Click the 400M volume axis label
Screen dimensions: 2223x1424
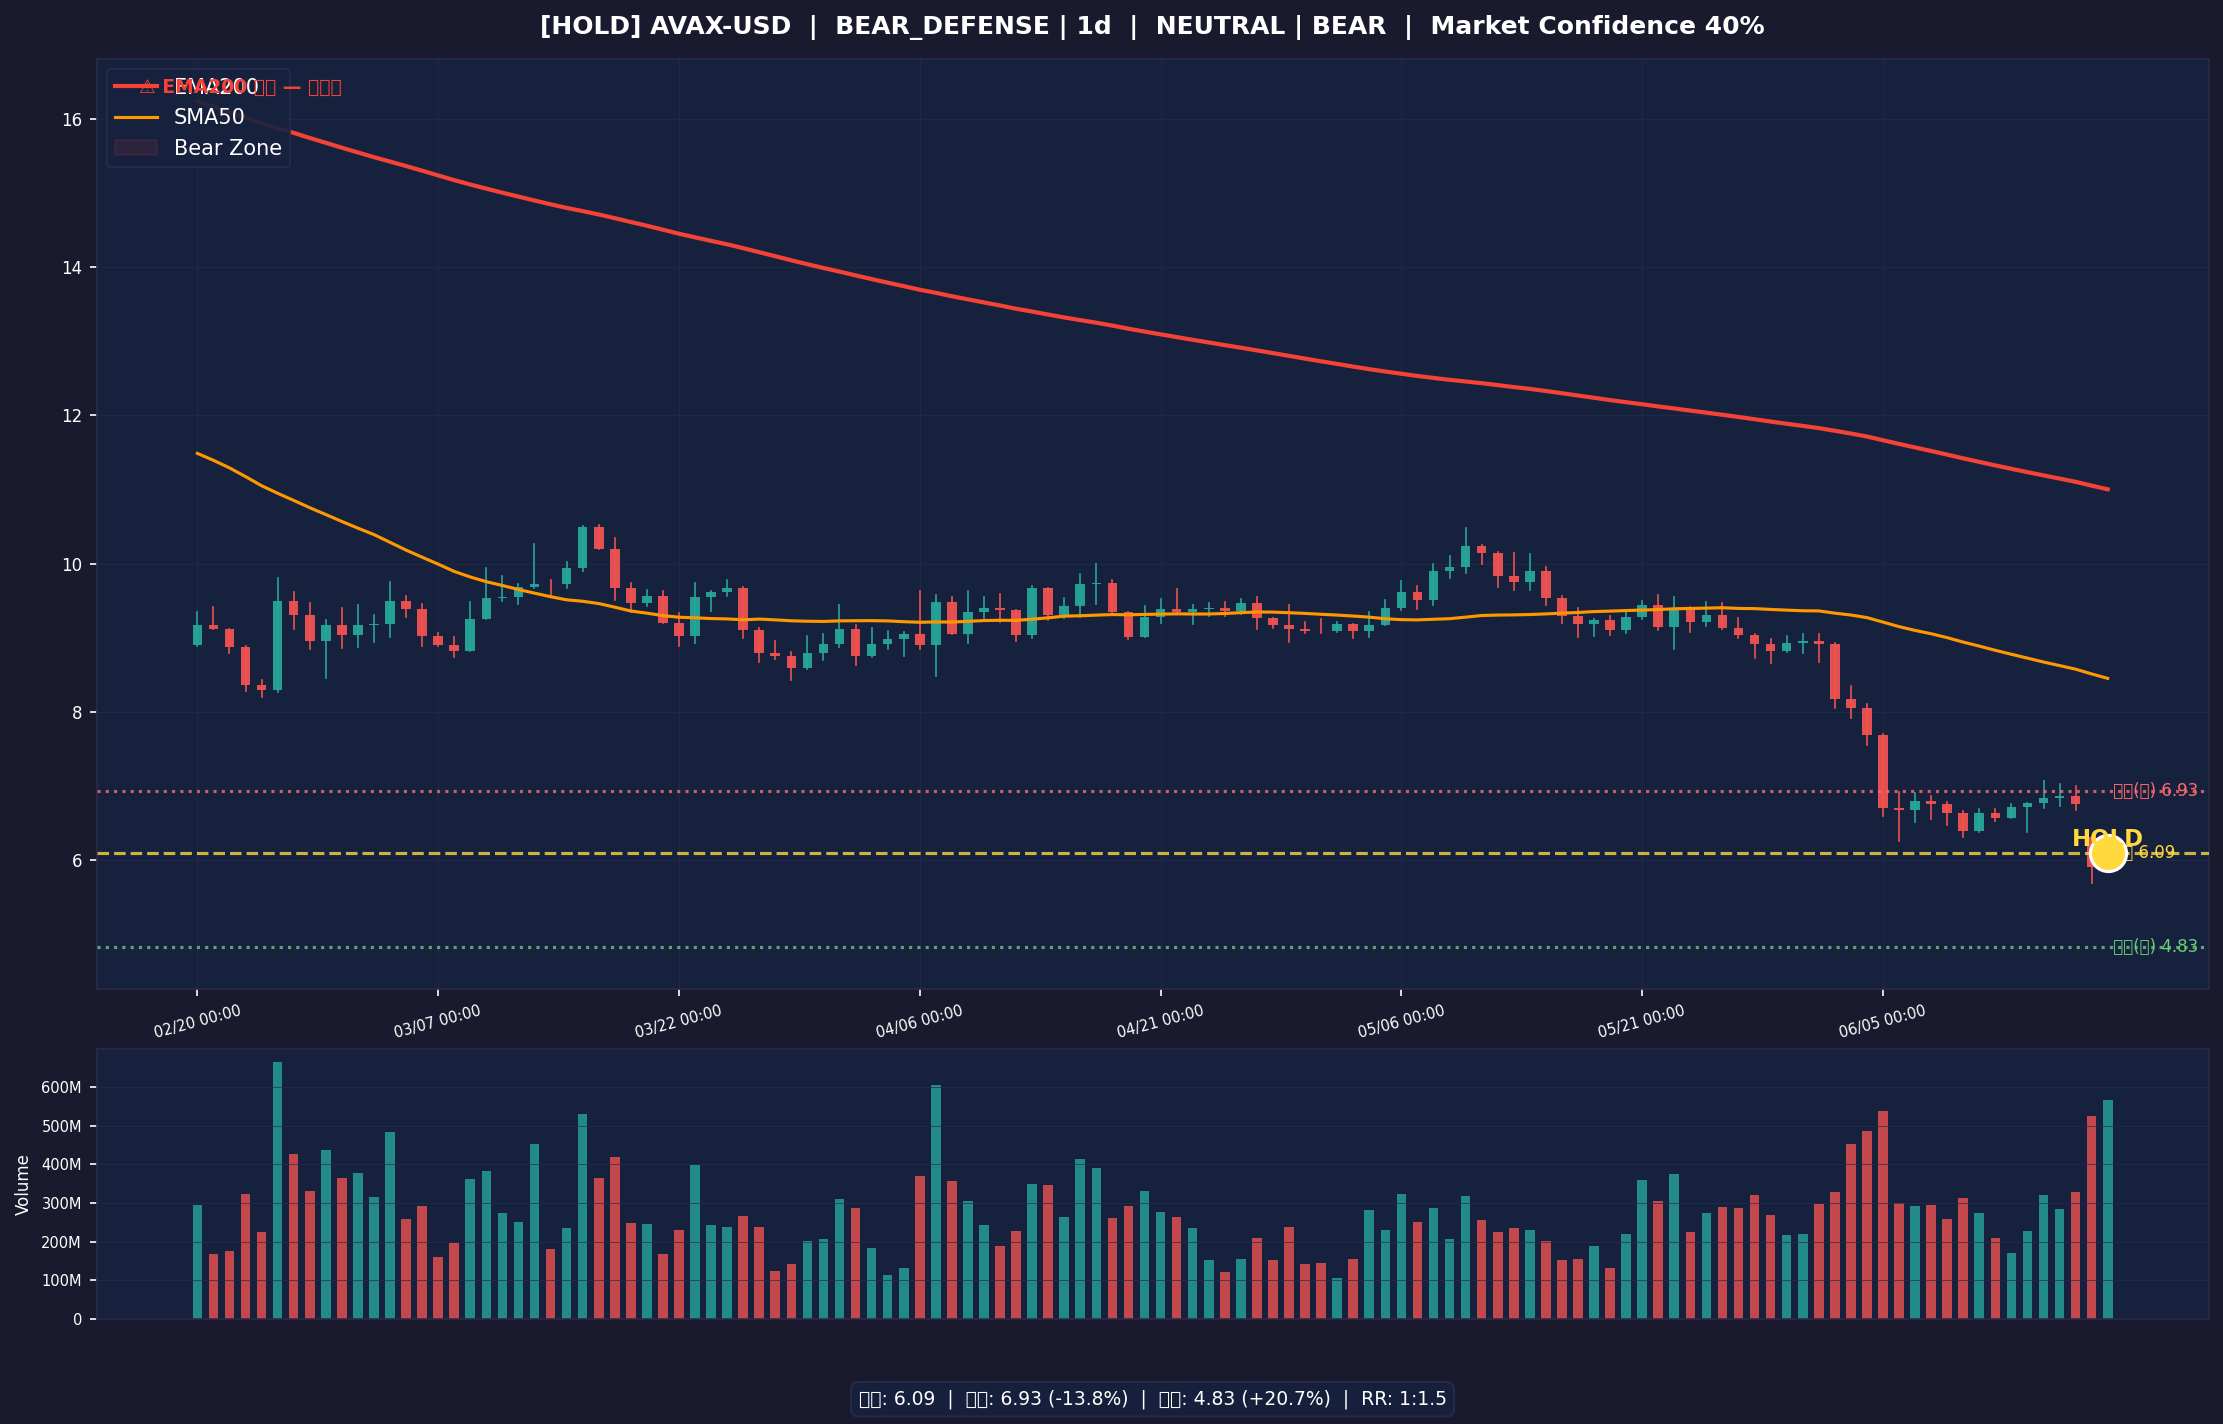63,1165
